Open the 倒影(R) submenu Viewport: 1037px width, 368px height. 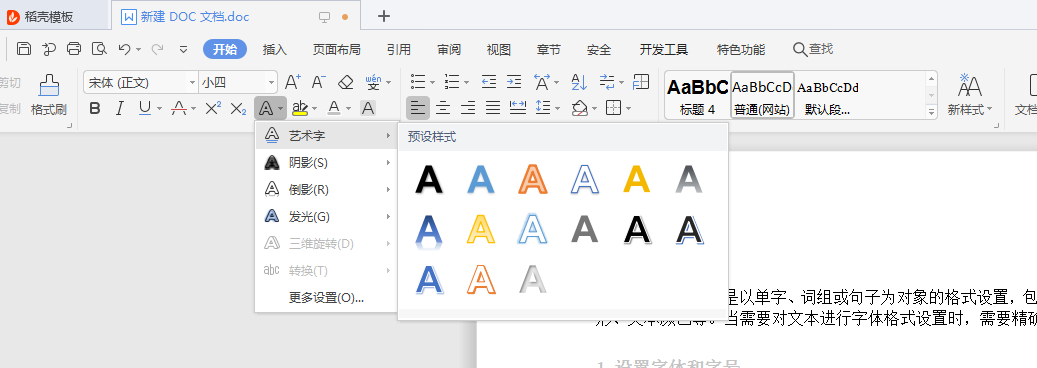tap(326, 189)
